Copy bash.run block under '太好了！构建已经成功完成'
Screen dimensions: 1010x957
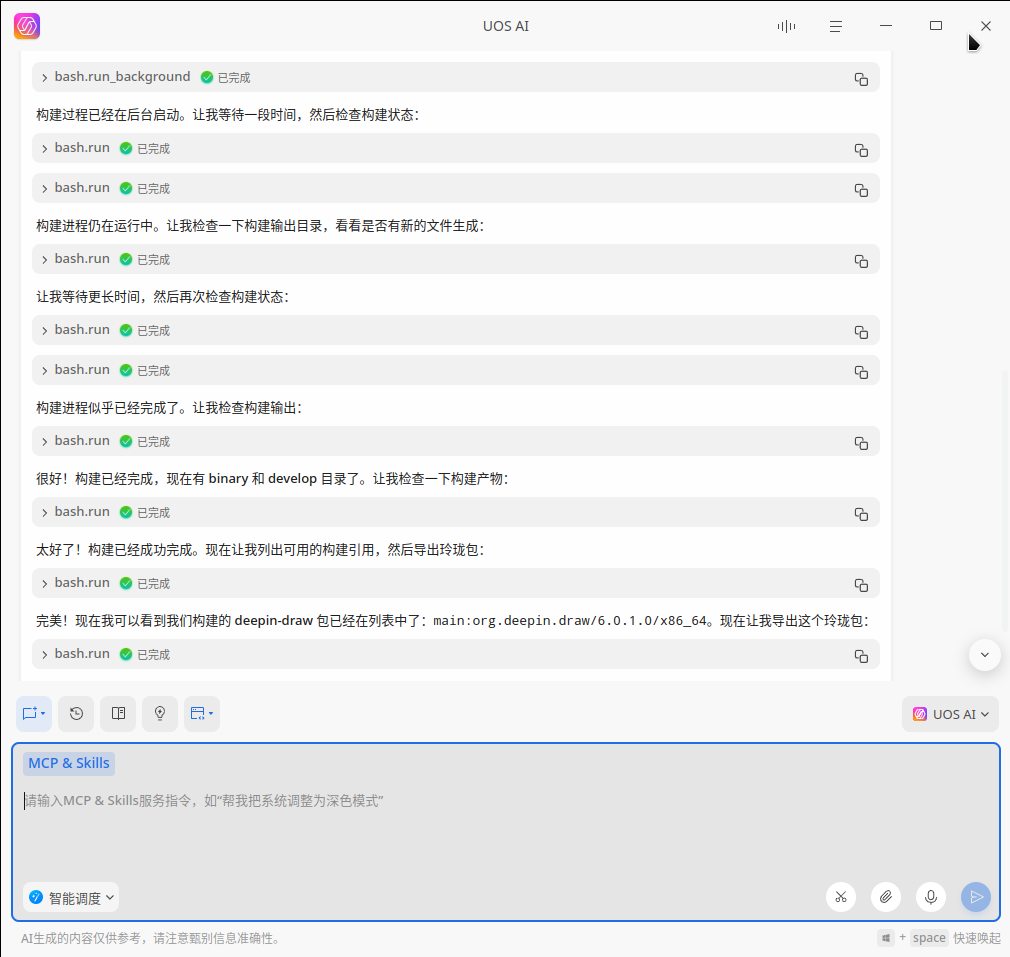click(x=861, y=585)
